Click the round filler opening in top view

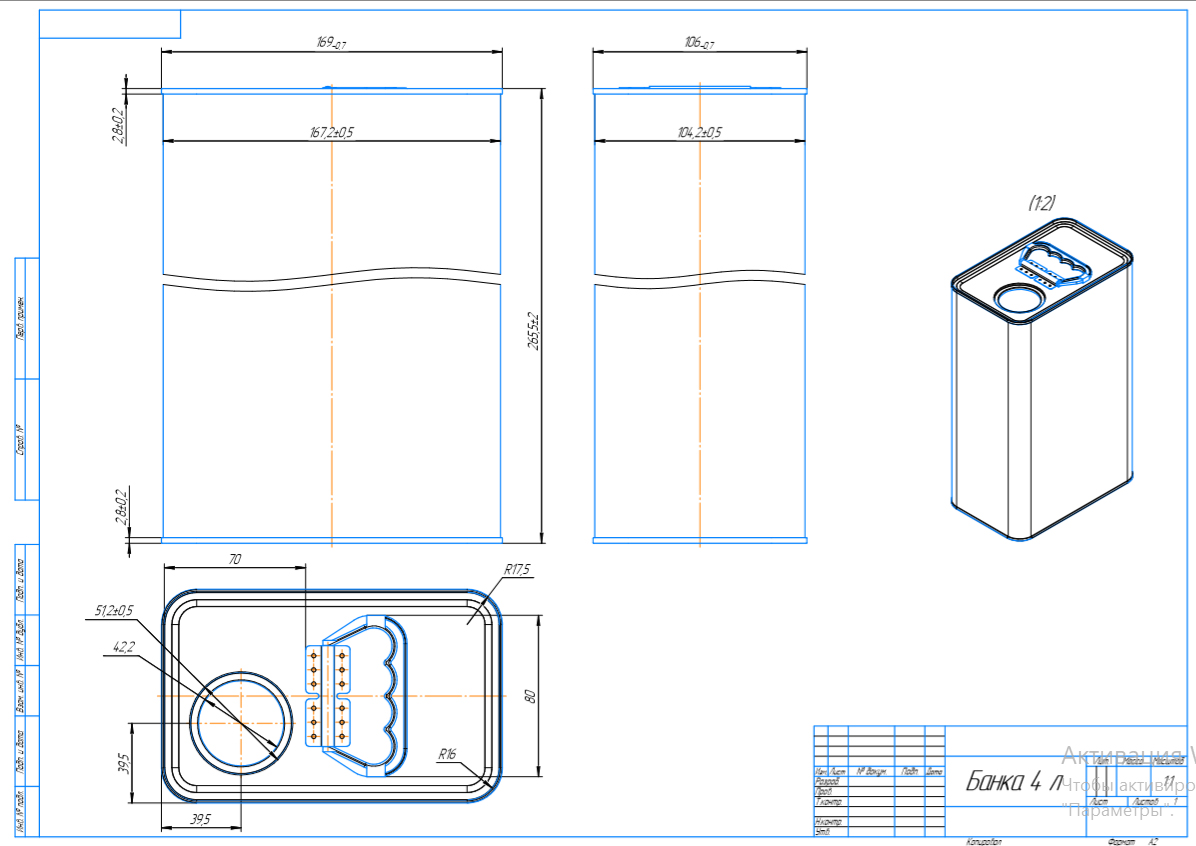tap(241, 722)
